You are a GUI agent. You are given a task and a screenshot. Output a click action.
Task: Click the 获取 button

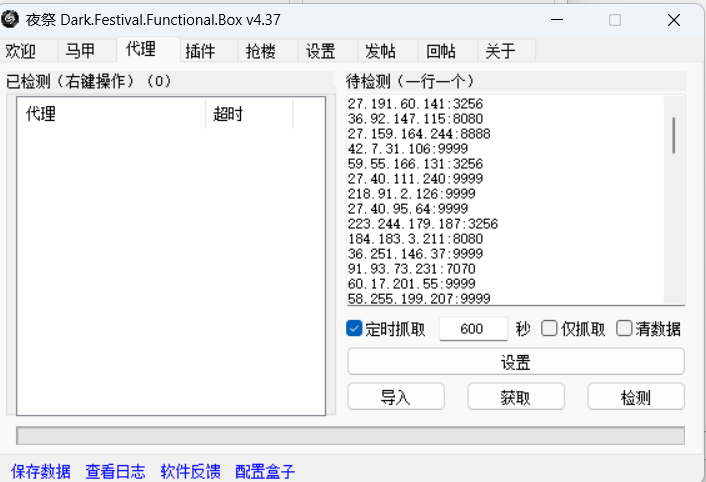coord(516,397)
